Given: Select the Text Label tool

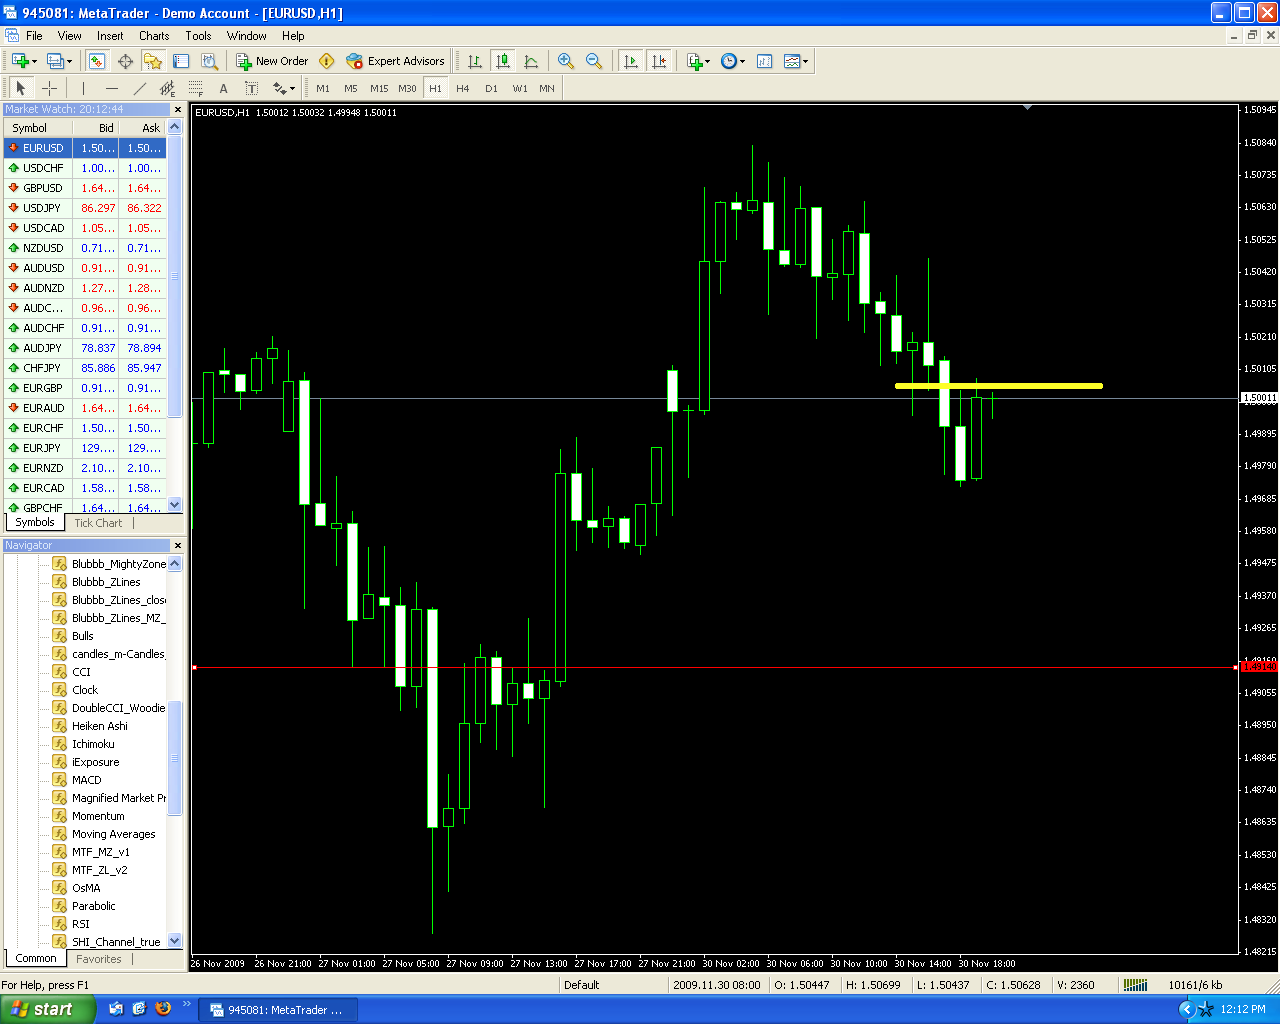Looking at the screenshot, I should (x=251, y=88).
